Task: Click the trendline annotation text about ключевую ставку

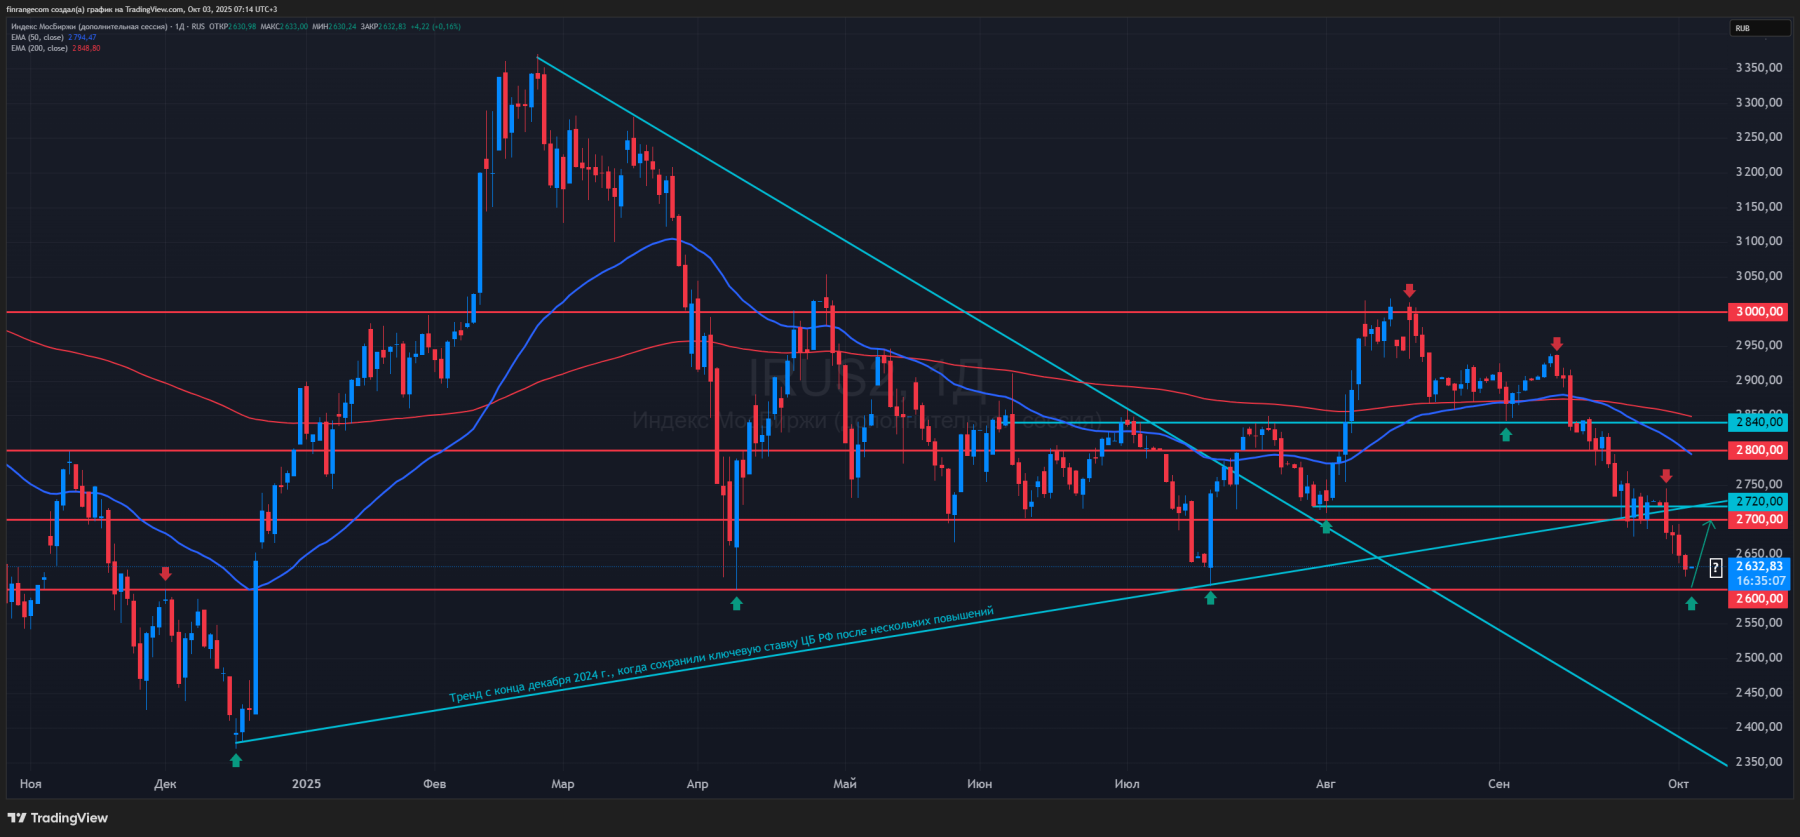Action: click(722, 654)
